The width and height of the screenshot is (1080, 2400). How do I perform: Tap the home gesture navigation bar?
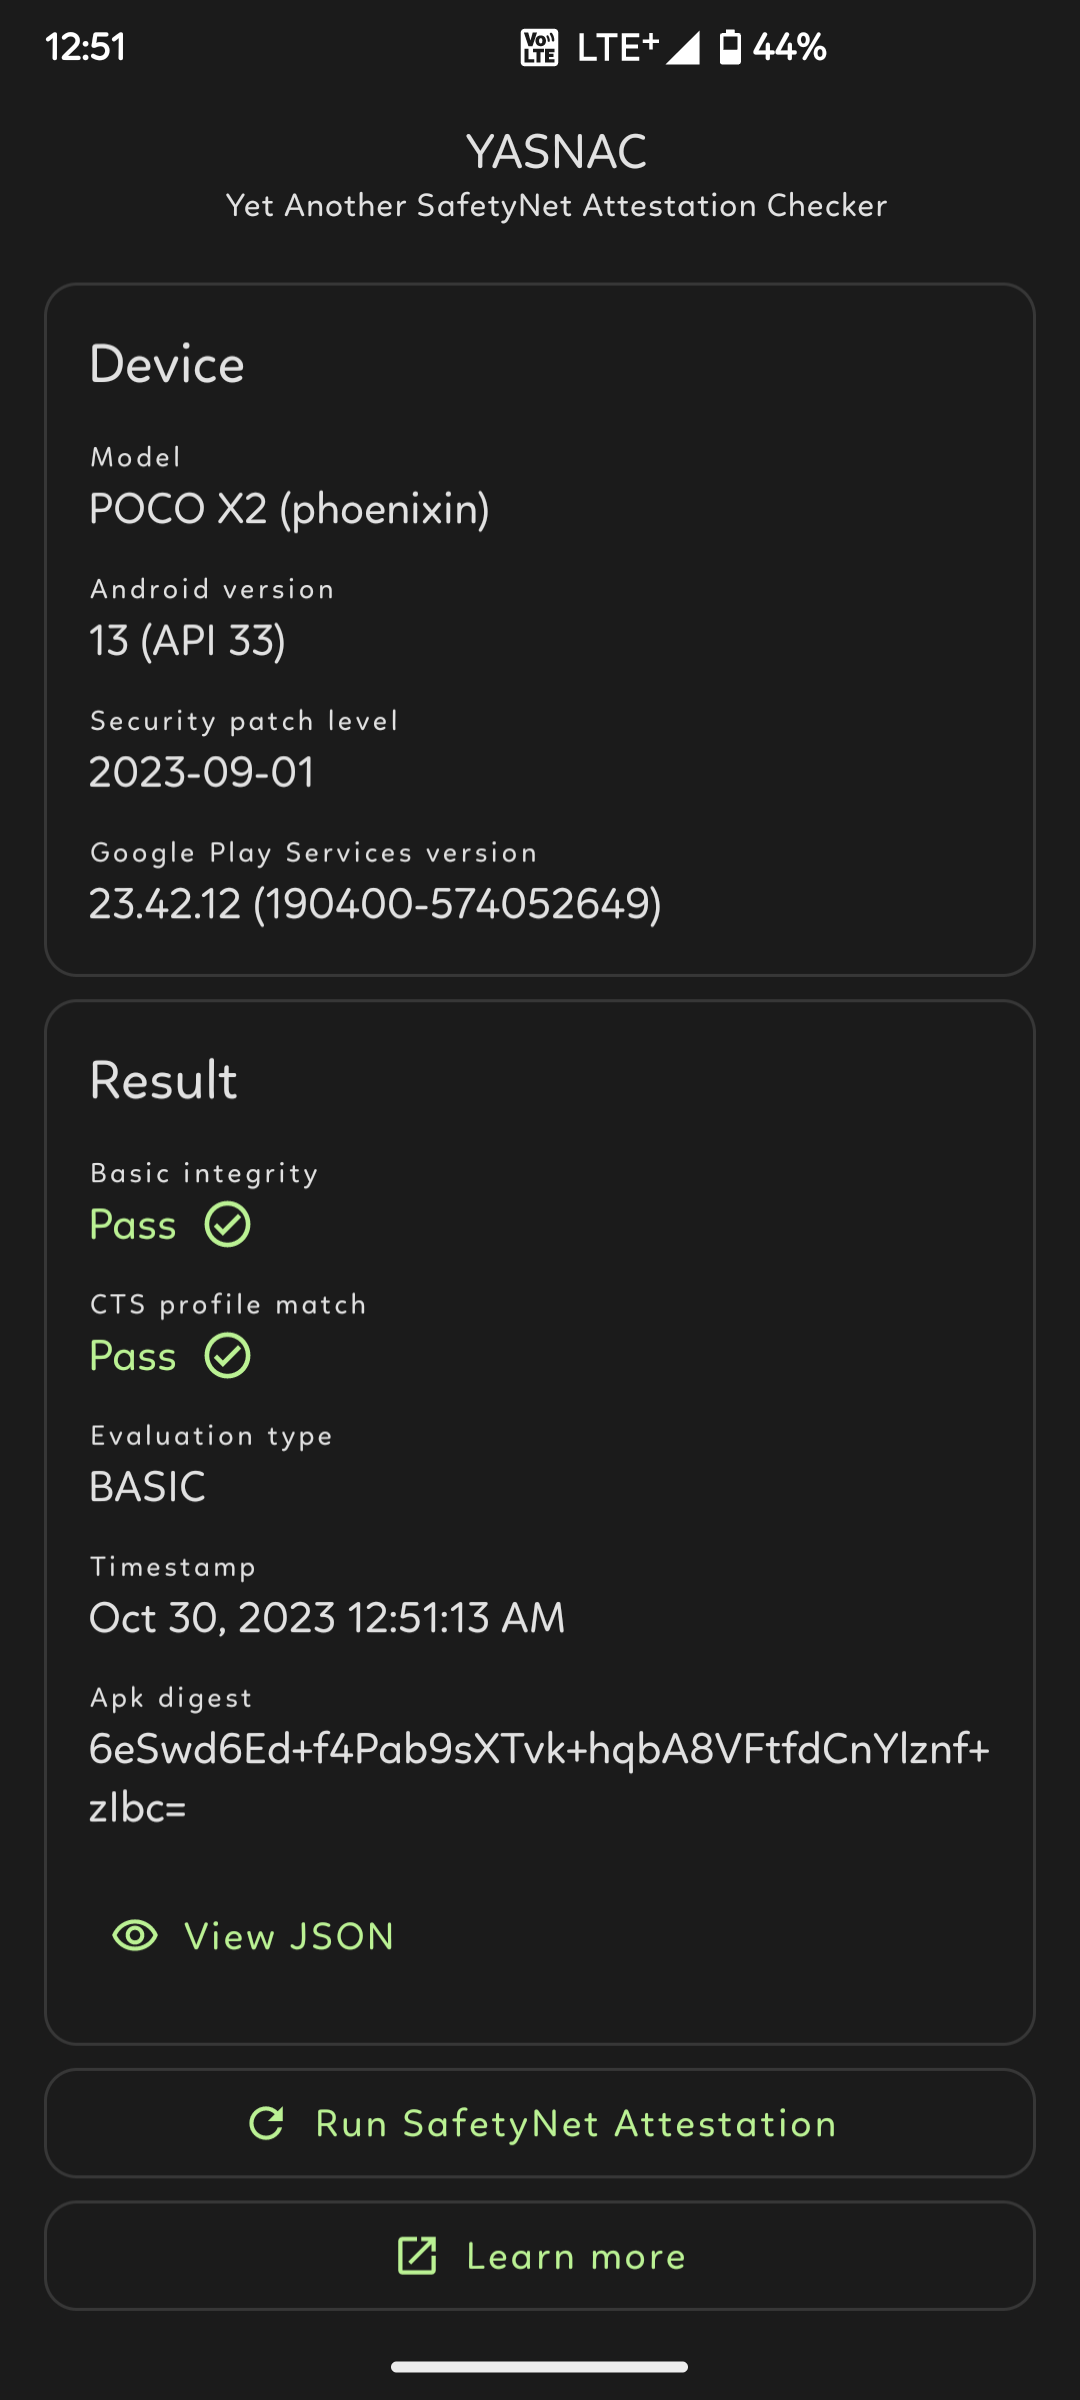(x=540, y=2366)
